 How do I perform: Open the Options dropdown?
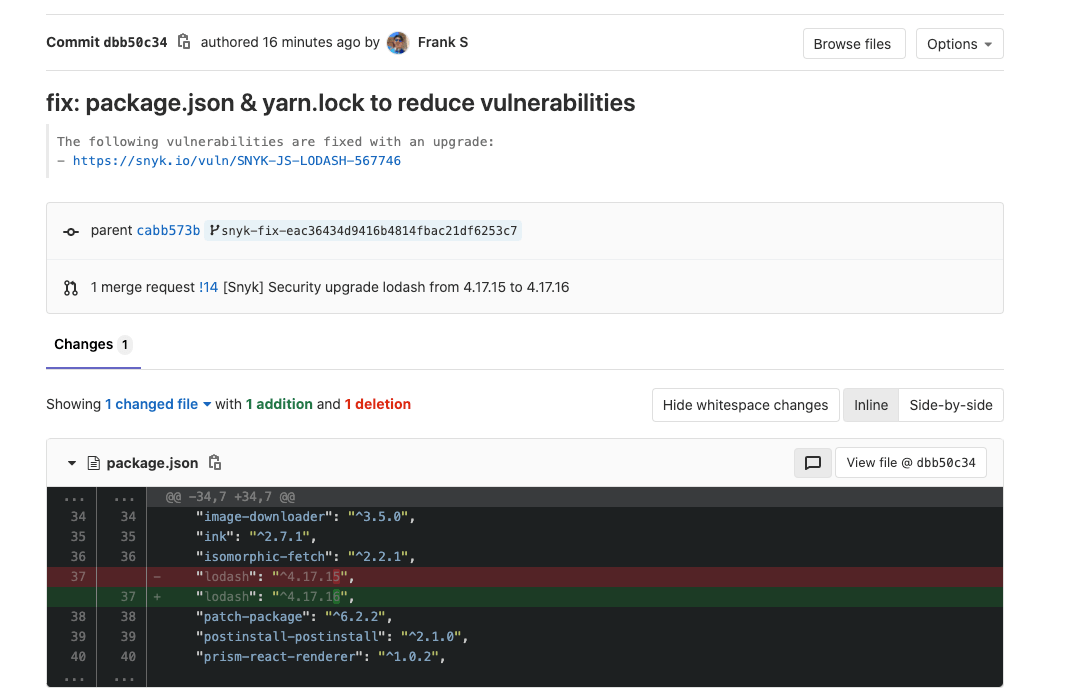[959, 44]
